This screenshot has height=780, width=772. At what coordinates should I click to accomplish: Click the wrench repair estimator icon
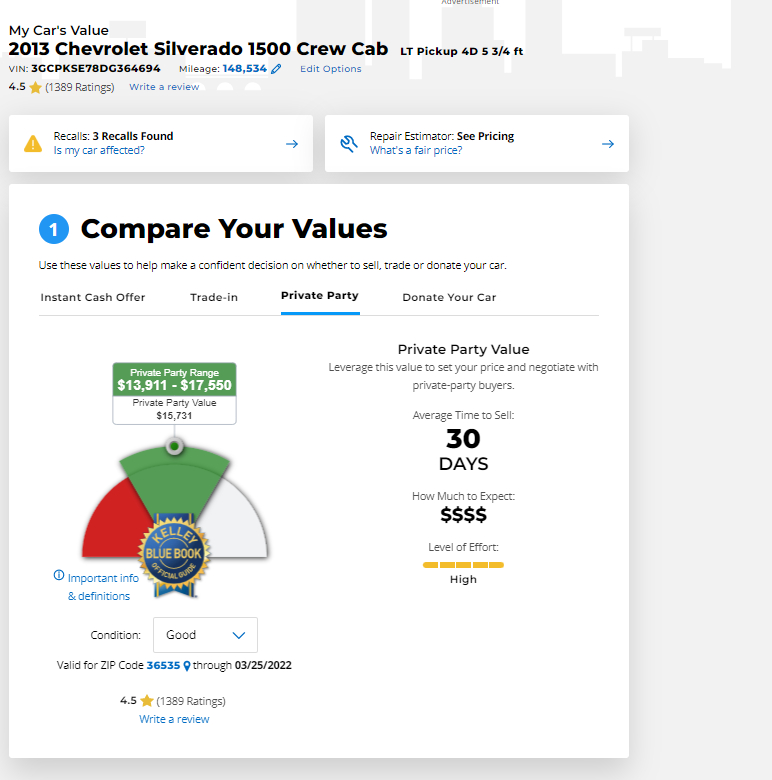pyautogui.click(x=349, y=143)
